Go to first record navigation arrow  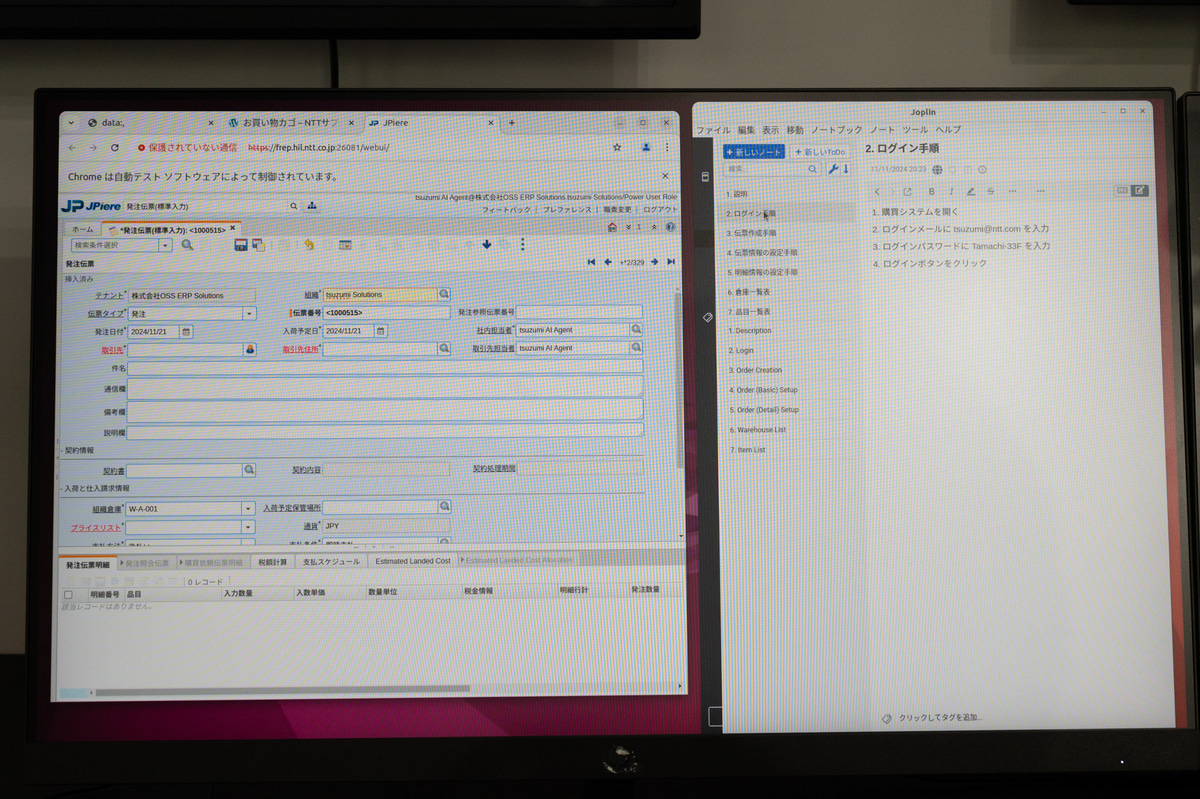click(x=592, y=262)
